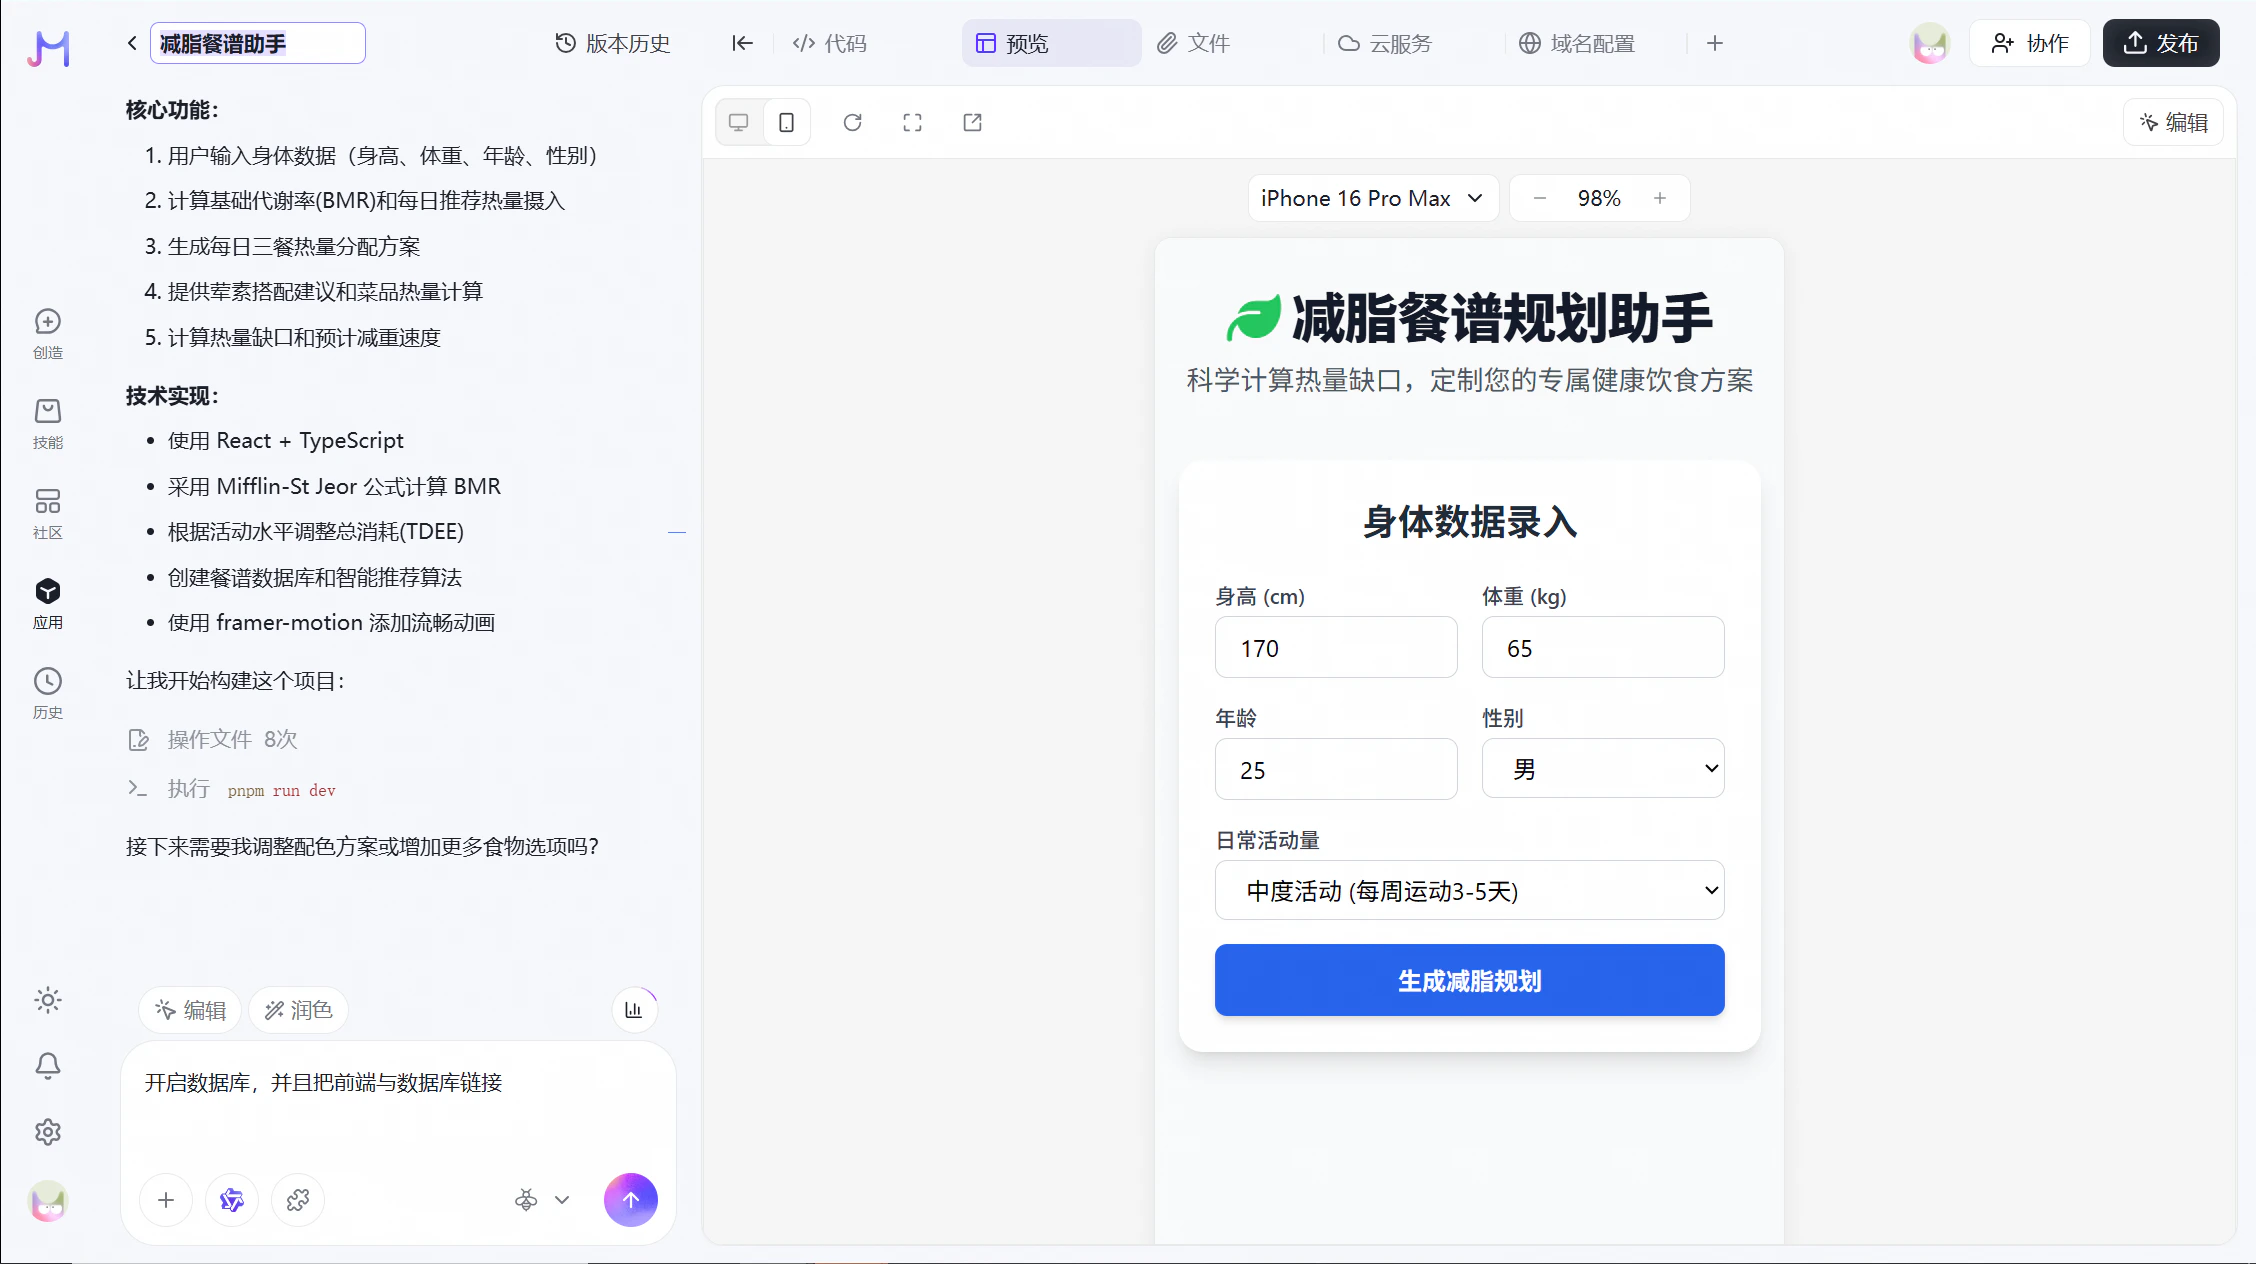
Task: Open the iPhone 16 Pro Max device dropdown
Action: click(x=1372, y=198)
